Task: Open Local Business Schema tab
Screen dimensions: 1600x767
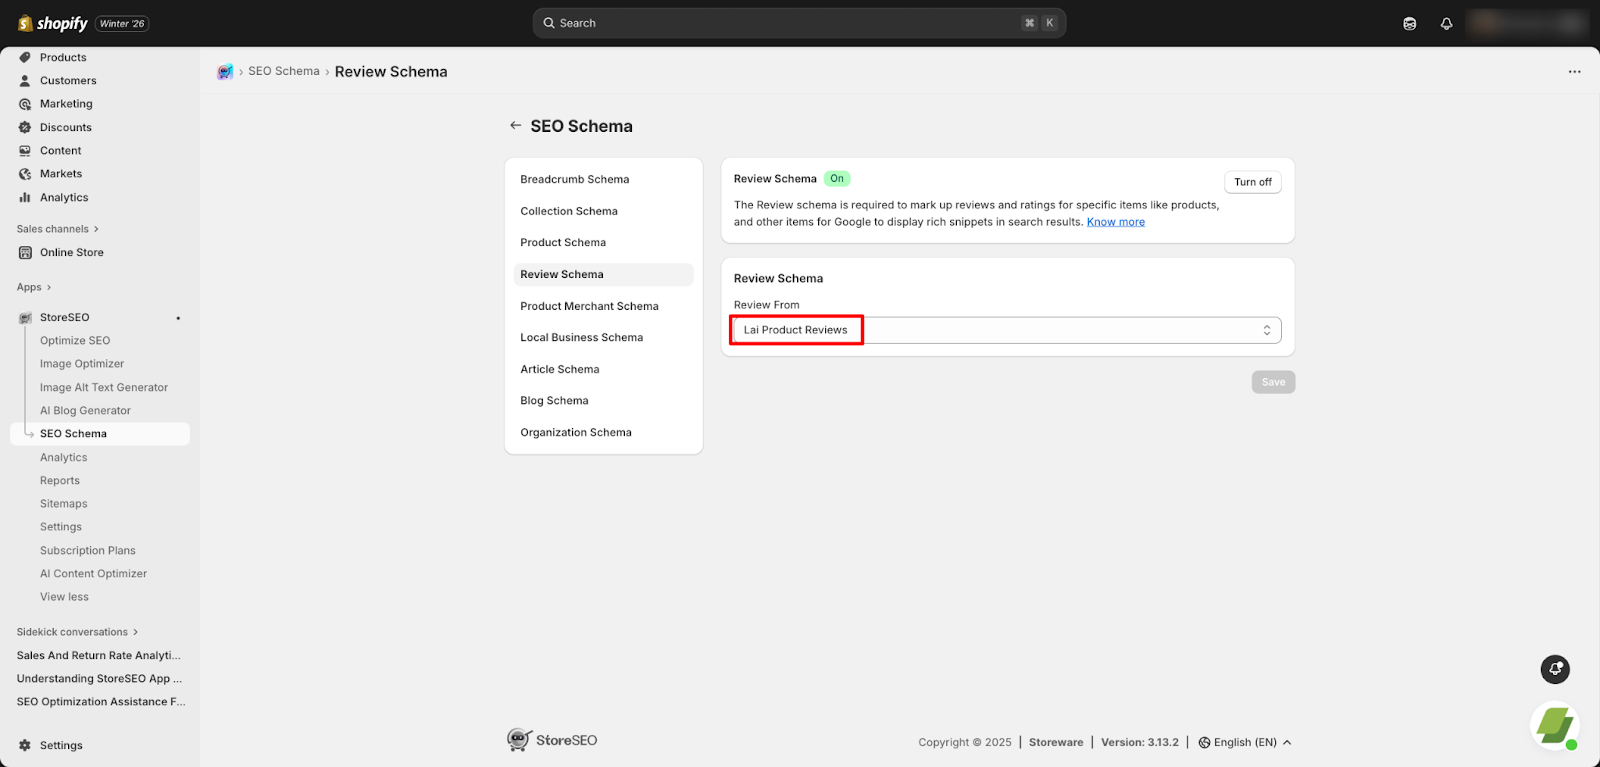Action: click(x=603, y=337)
